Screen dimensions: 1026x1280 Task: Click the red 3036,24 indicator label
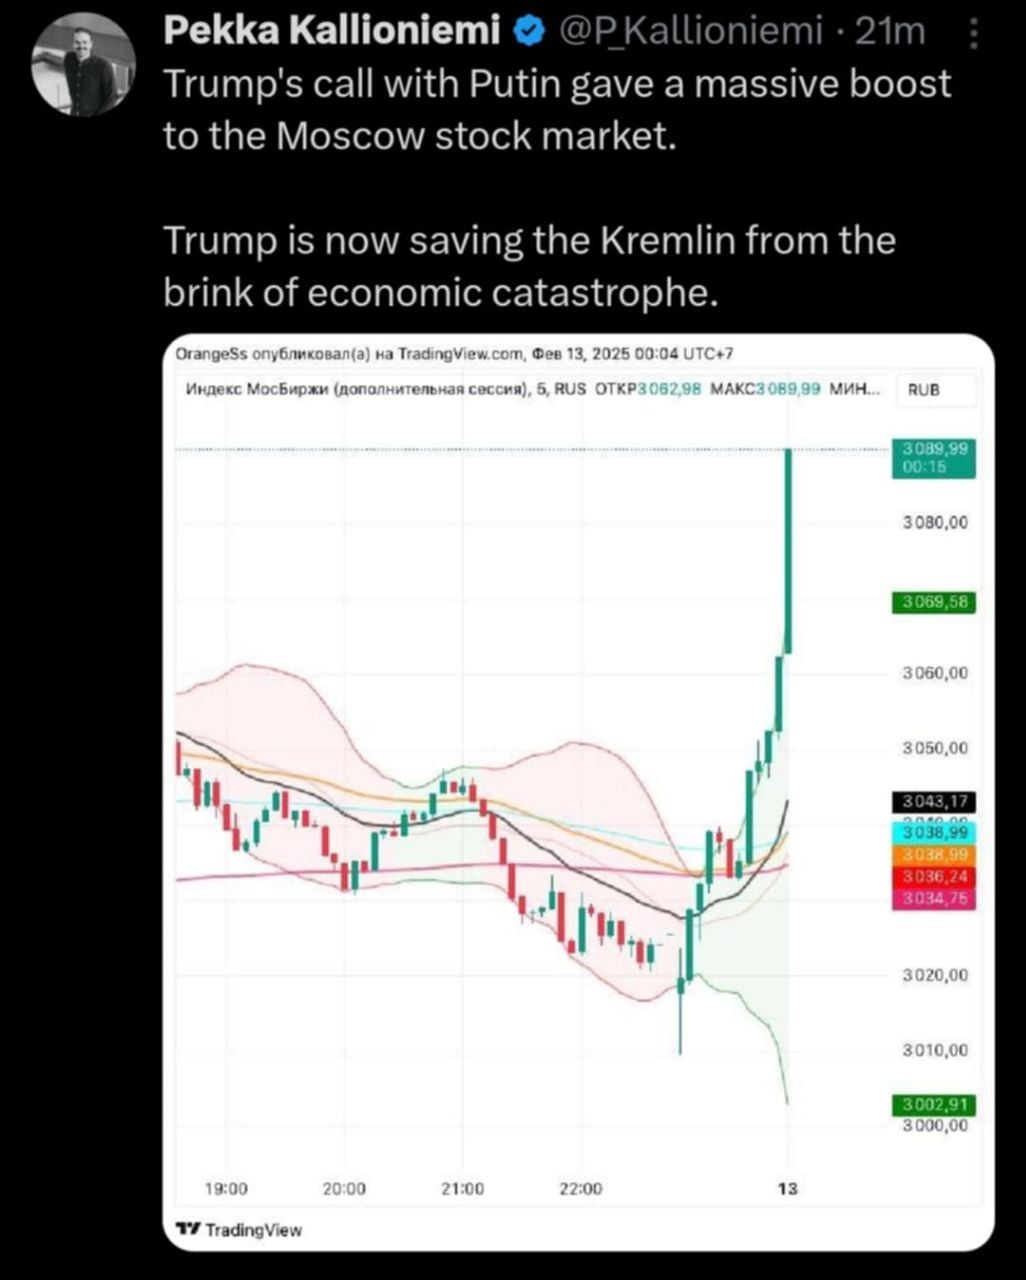point(933,877)
